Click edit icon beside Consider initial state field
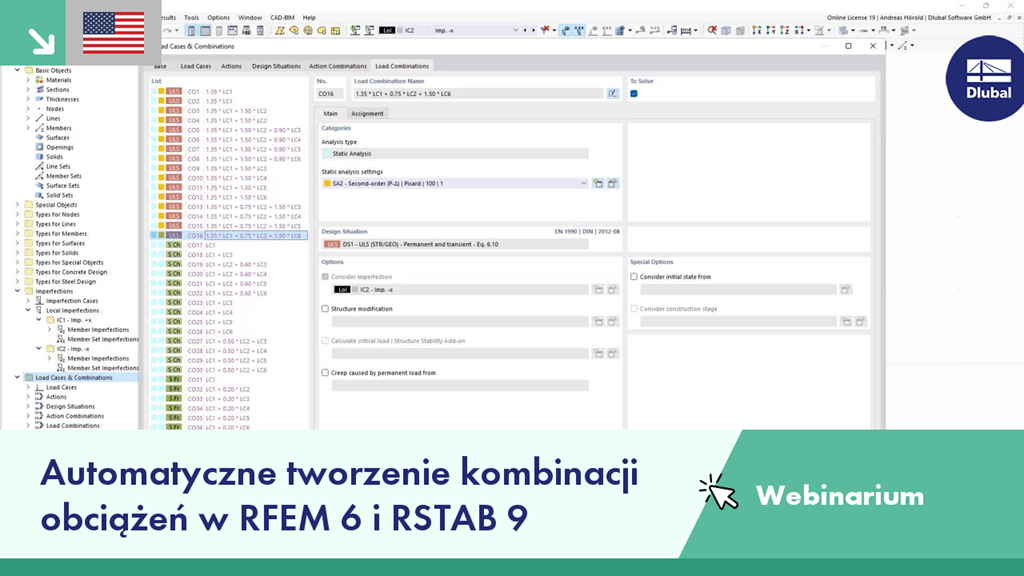The image size is (1024, 576). click(846, 289)
